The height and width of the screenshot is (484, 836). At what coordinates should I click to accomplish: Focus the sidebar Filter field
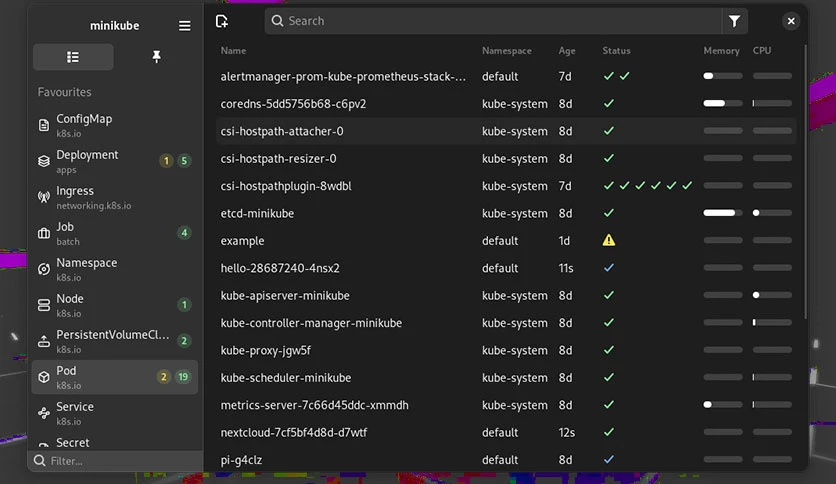coord(115,461)
